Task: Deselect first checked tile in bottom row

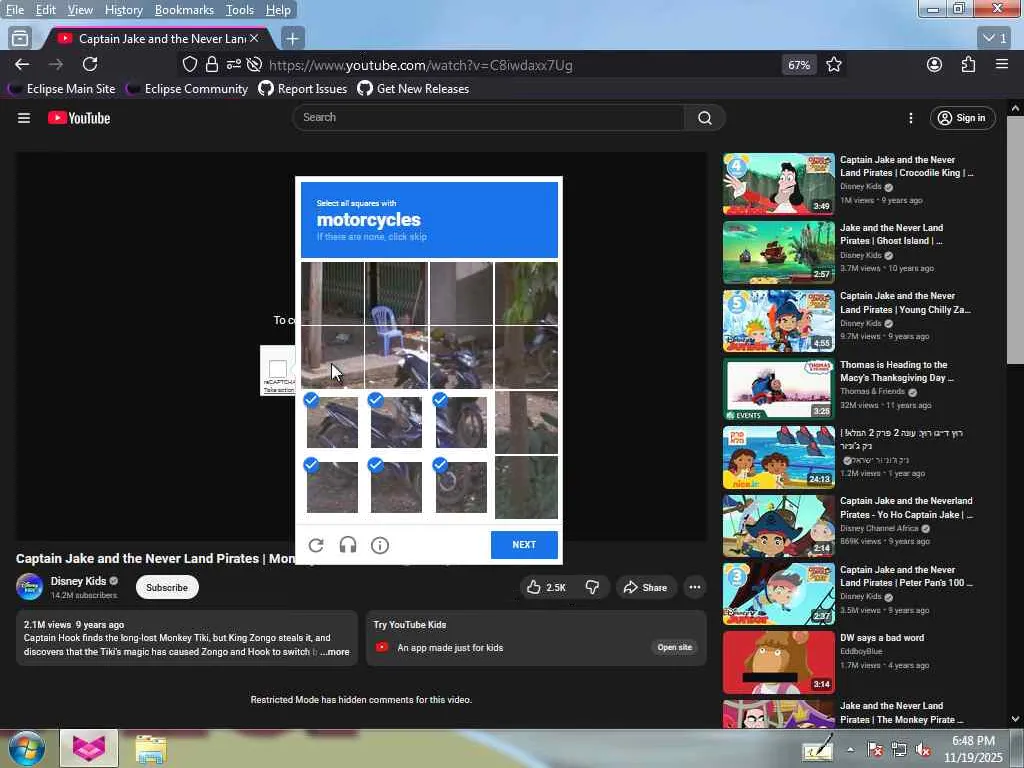Action: pyautogui.click(x=332, y=487)
